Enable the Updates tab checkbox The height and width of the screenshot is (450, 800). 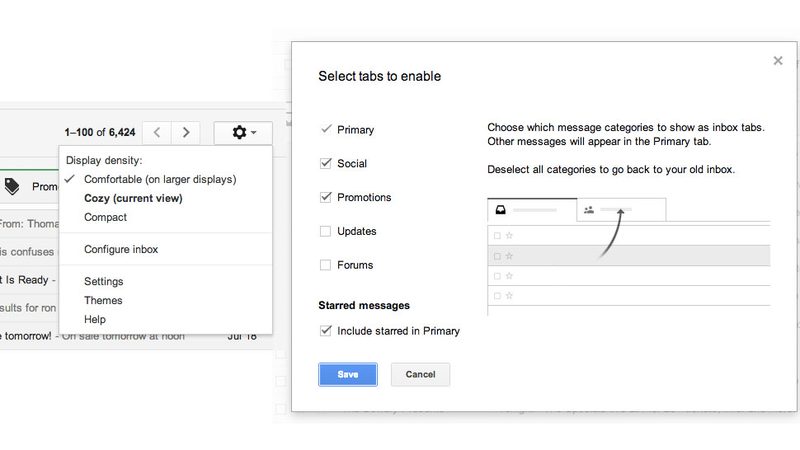326,231
